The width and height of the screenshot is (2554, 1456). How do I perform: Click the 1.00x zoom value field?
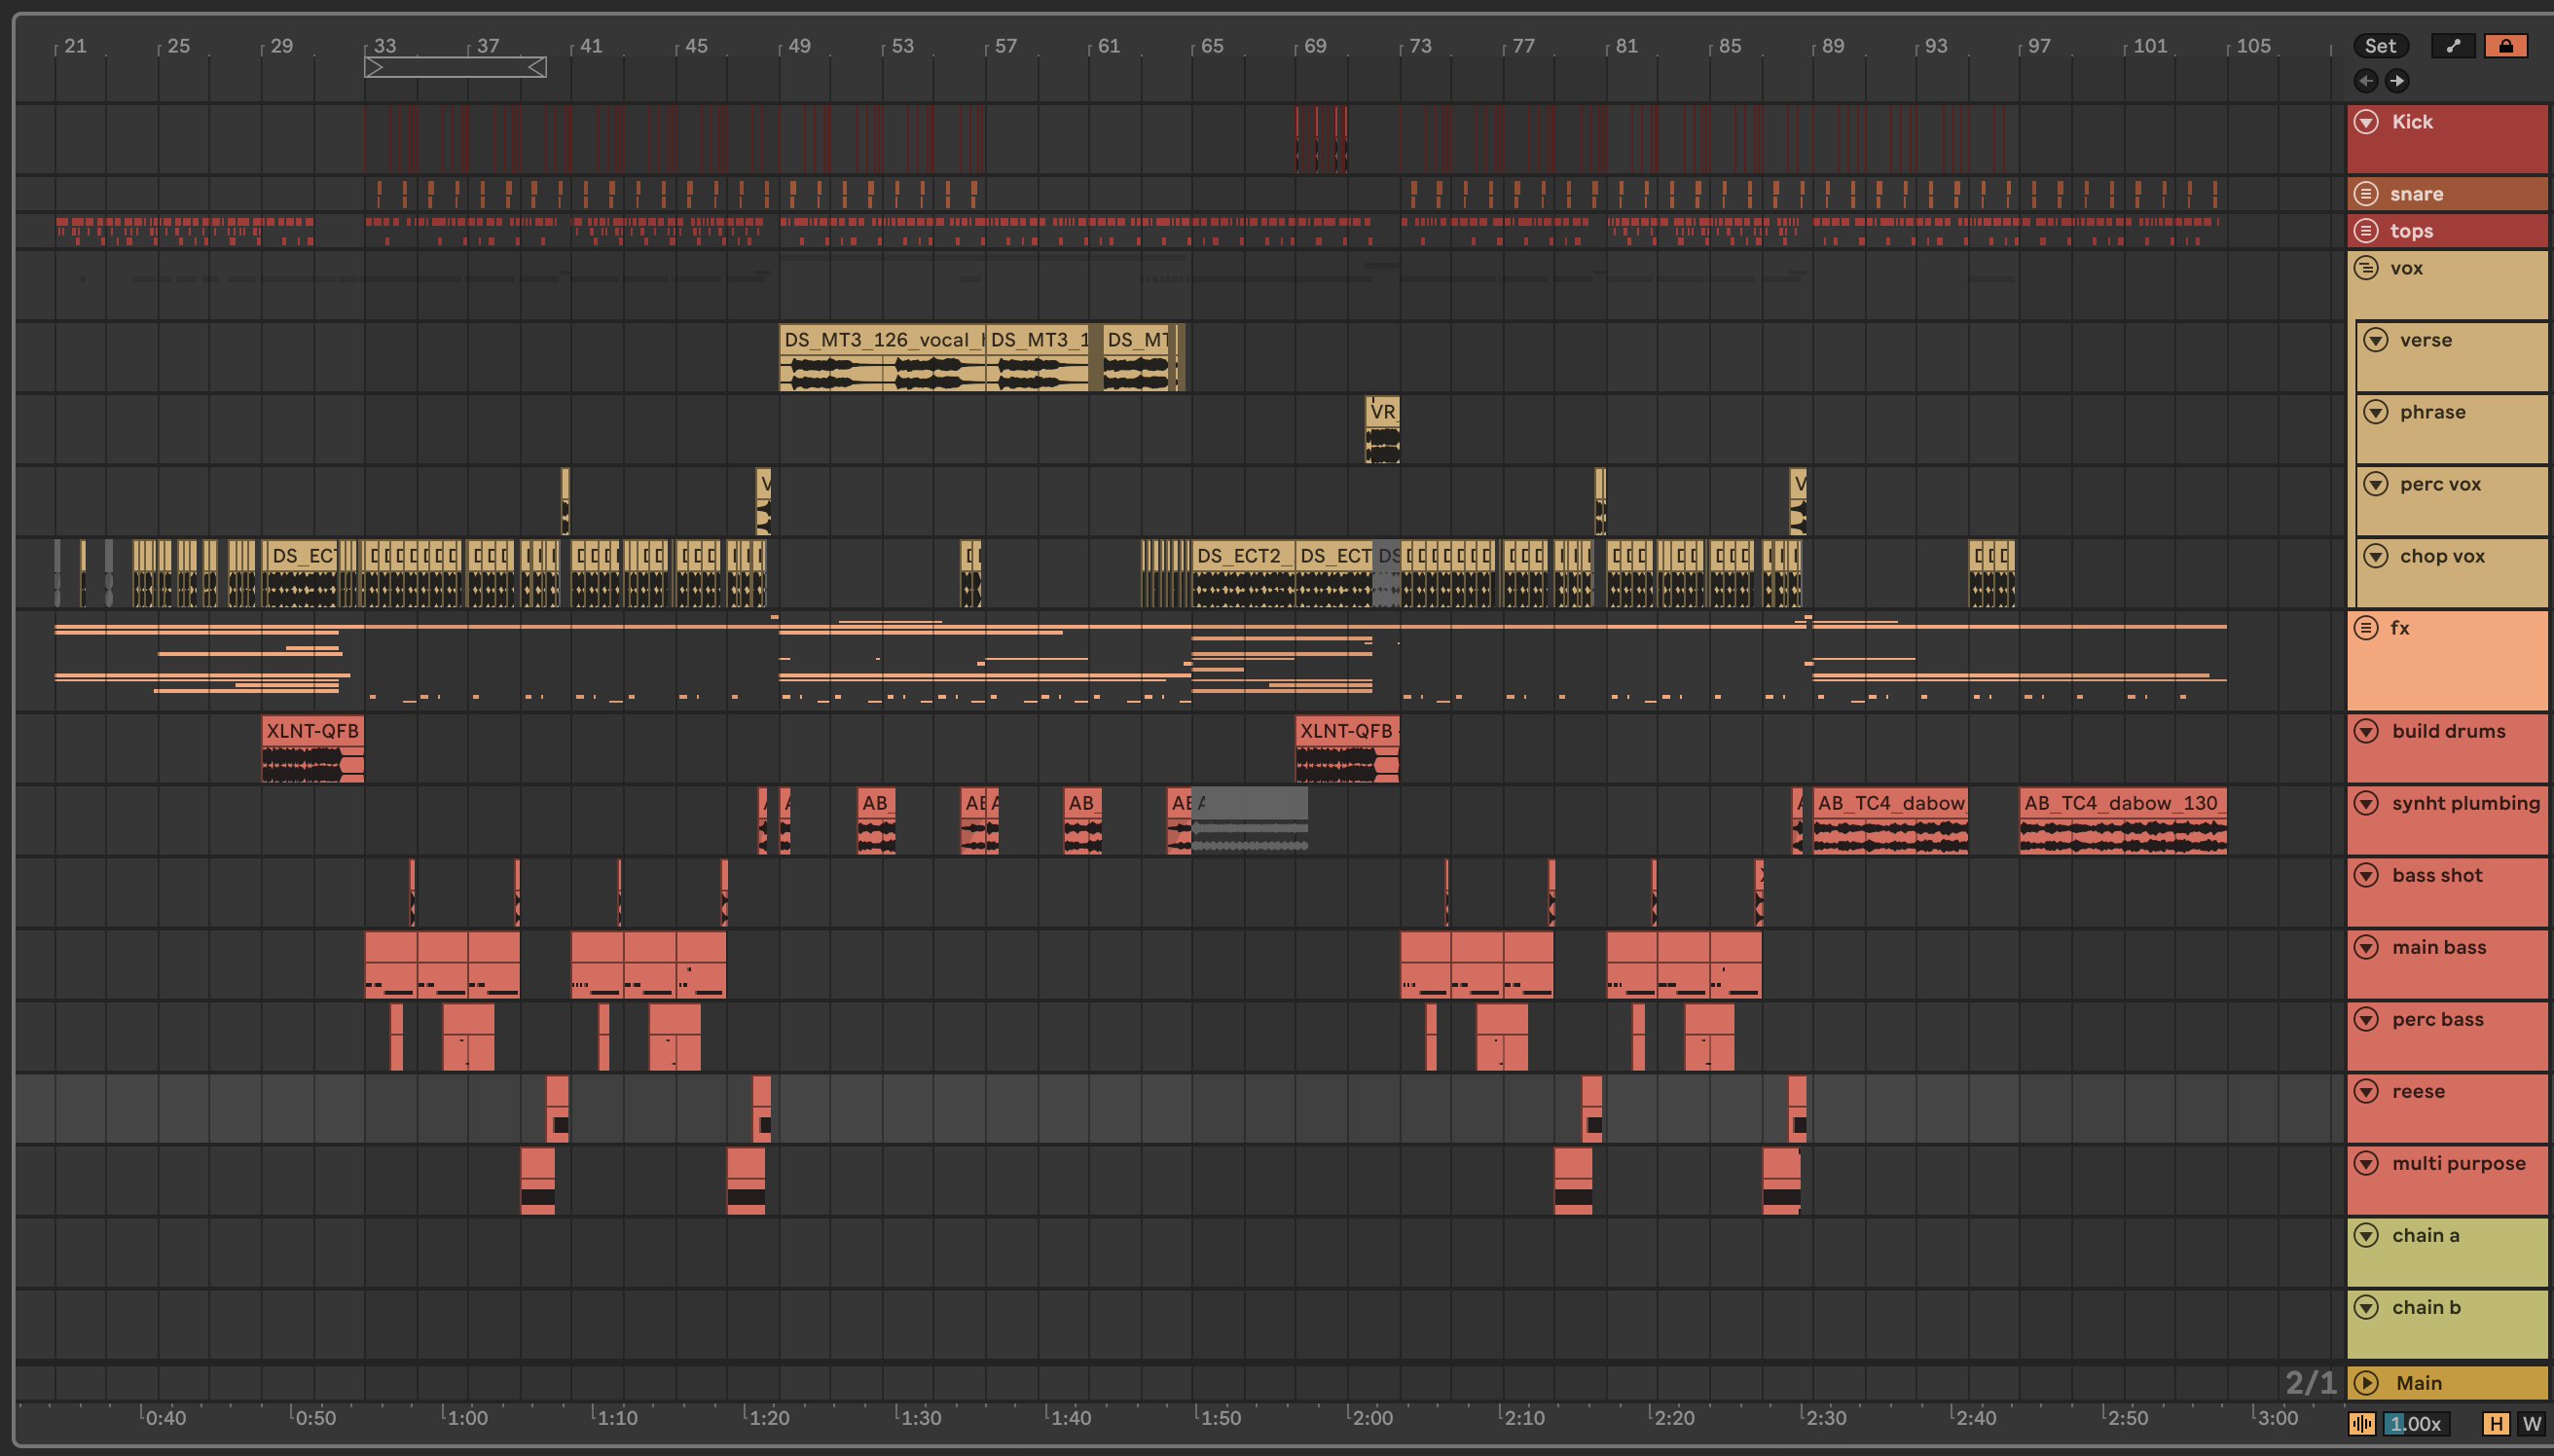[x=2415, y=1423]
